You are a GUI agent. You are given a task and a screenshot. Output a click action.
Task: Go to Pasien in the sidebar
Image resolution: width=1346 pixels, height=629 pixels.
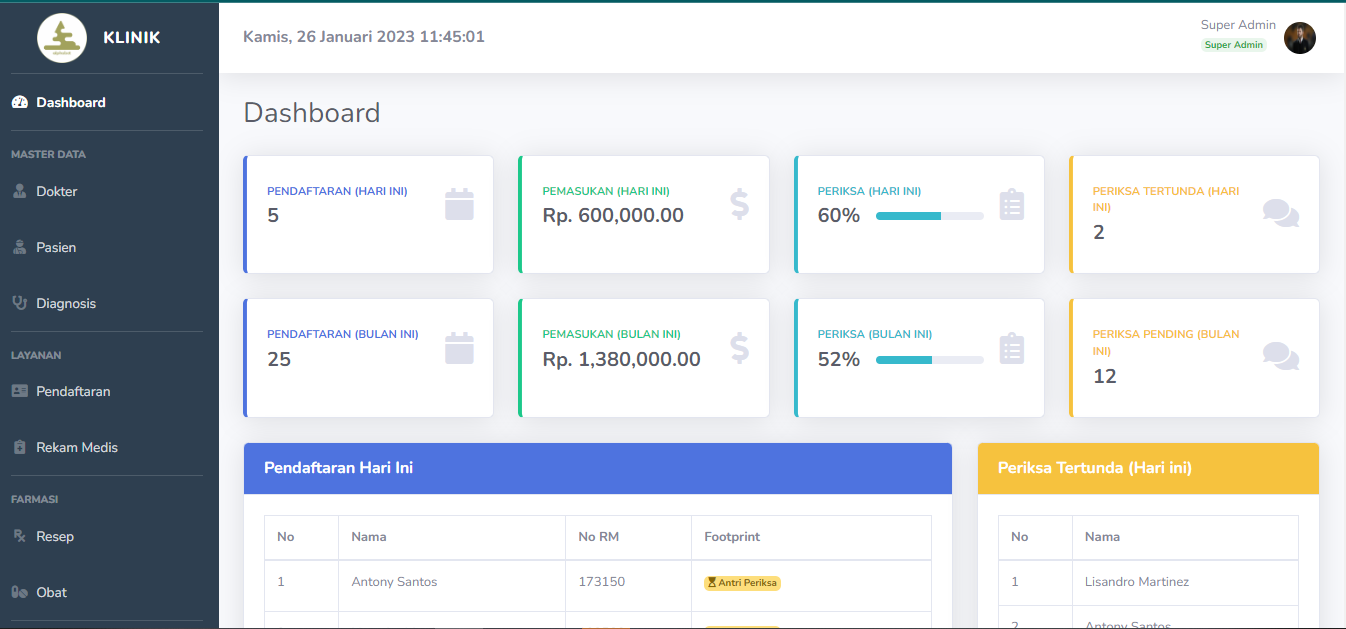(x=56, y=247)
